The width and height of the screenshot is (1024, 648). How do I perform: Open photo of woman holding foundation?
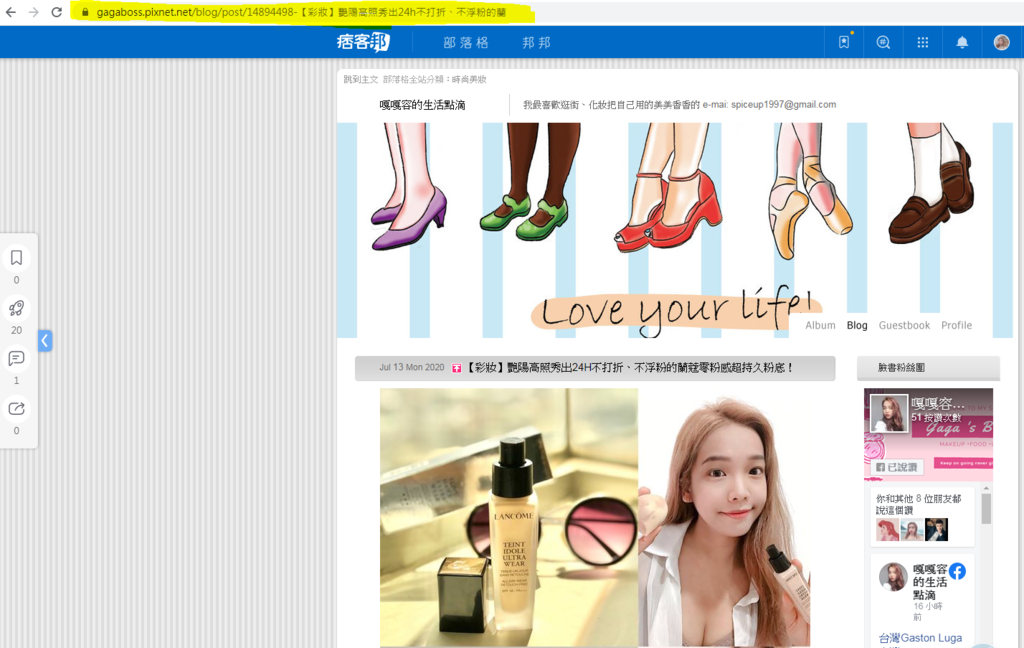point(724,517)
